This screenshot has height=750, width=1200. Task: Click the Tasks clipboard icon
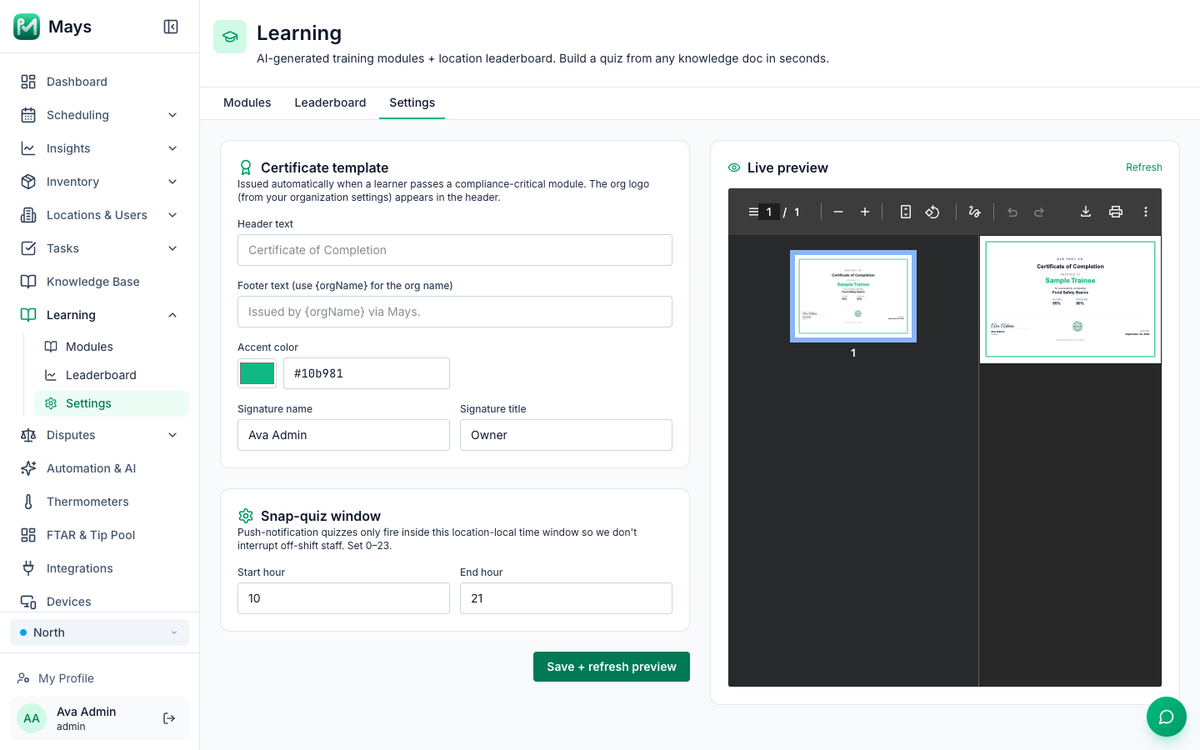pos(28,248)
